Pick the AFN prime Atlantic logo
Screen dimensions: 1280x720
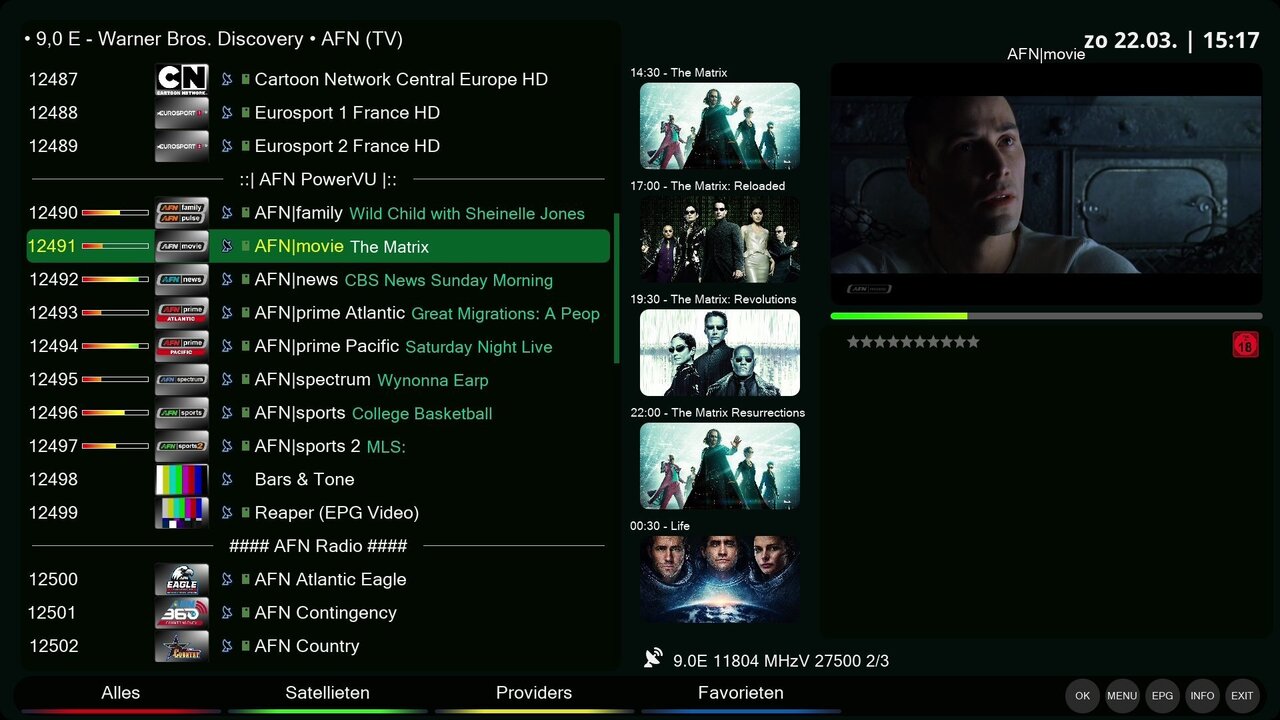(182, 313)
